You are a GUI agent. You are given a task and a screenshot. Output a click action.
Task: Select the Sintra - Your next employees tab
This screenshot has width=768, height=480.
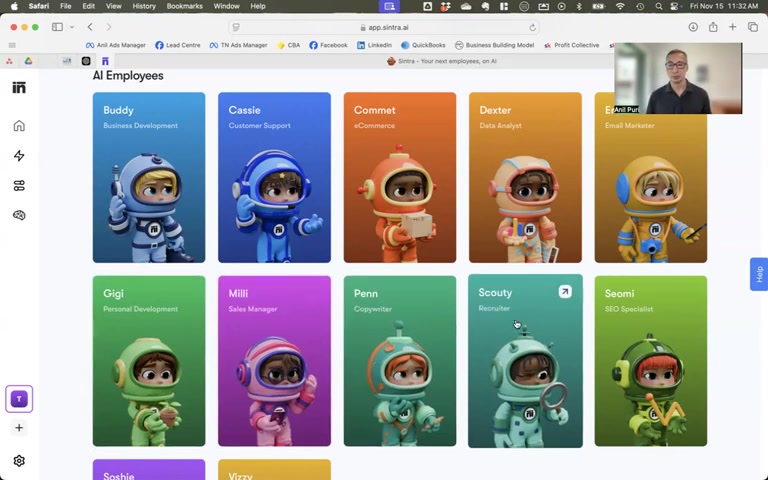tap(441, 61)
